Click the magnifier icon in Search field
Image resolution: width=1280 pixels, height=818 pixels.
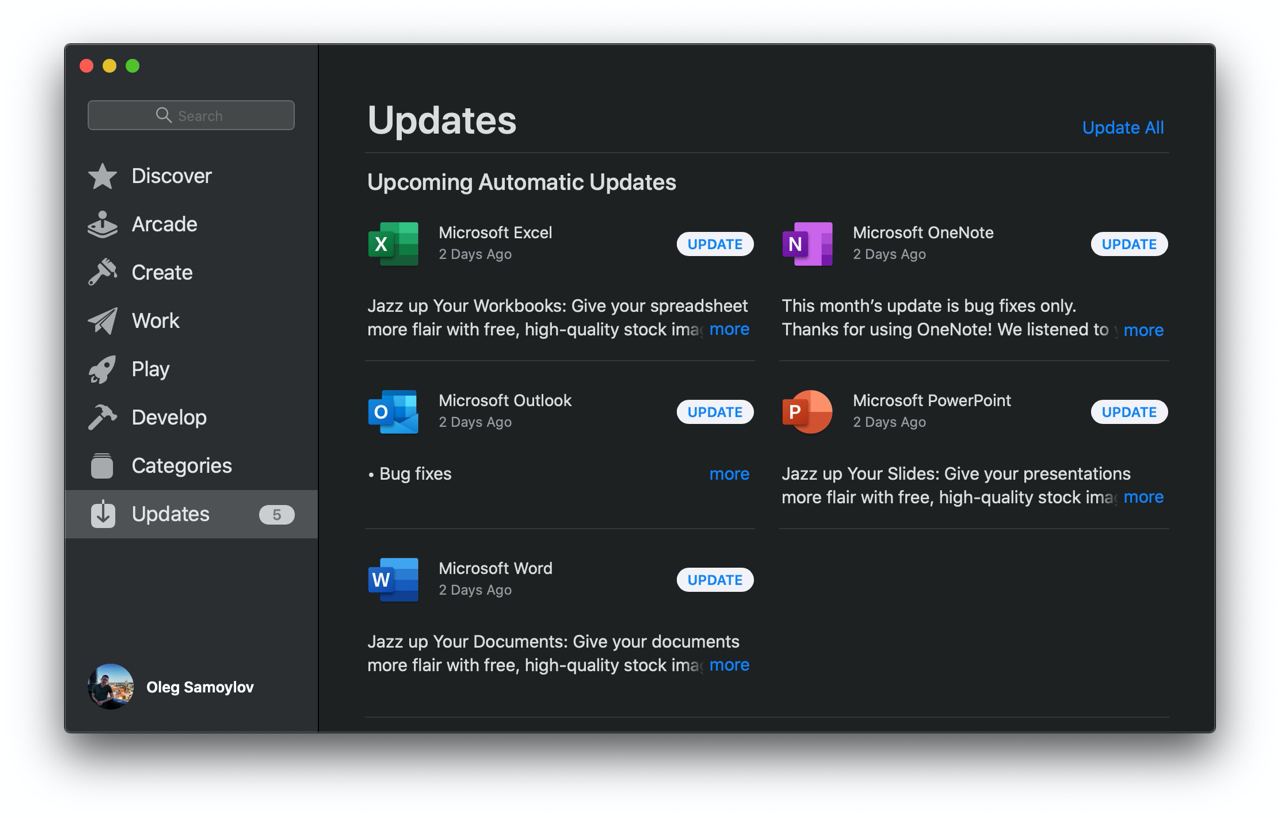[x=164, y=115]
